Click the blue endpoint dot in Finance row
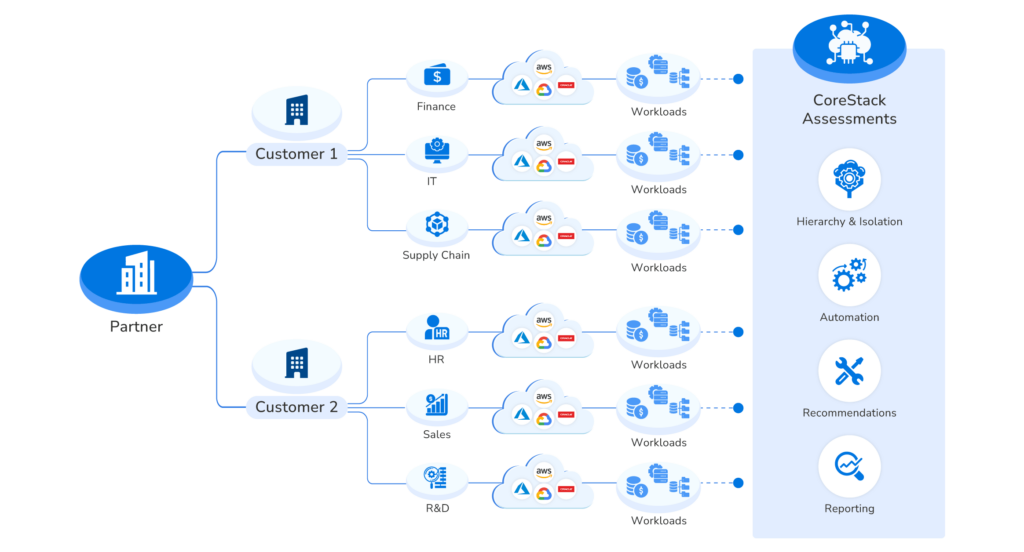The height and width of the screenshot is (552, 1024). pos(738,78)
